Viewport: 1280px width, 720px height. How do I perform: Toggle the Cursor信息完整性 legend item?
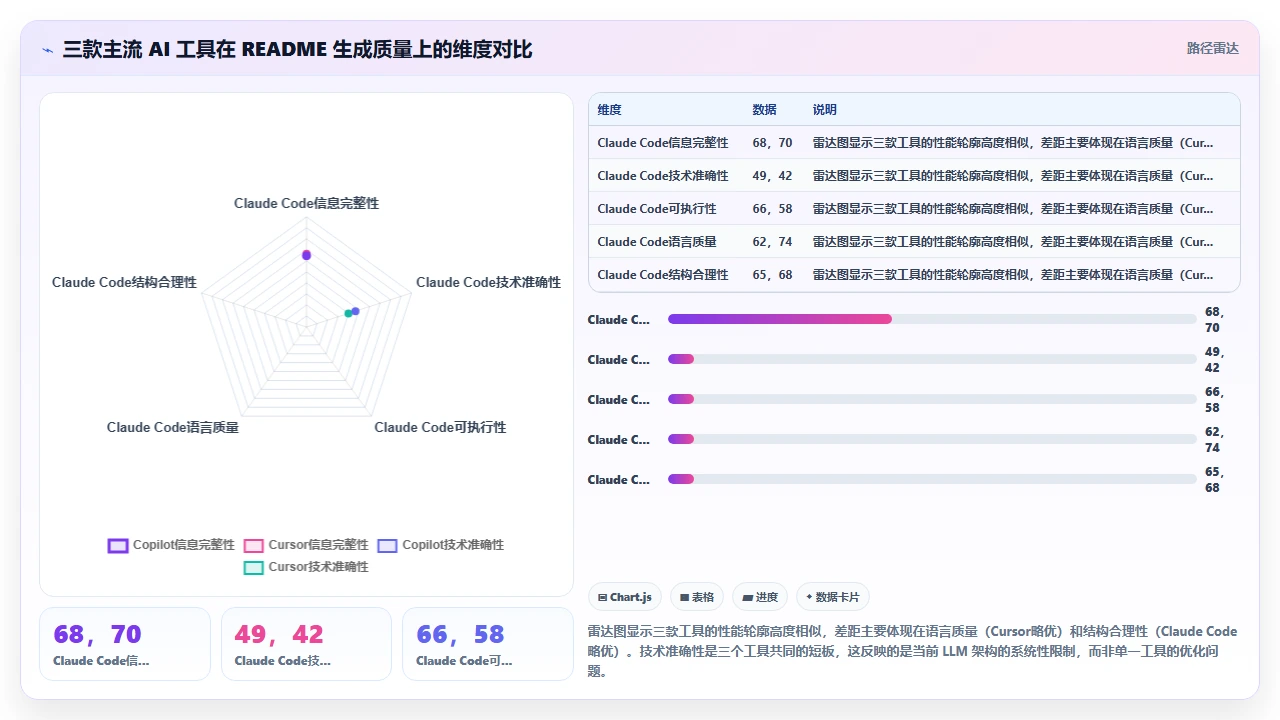point(306,545)
